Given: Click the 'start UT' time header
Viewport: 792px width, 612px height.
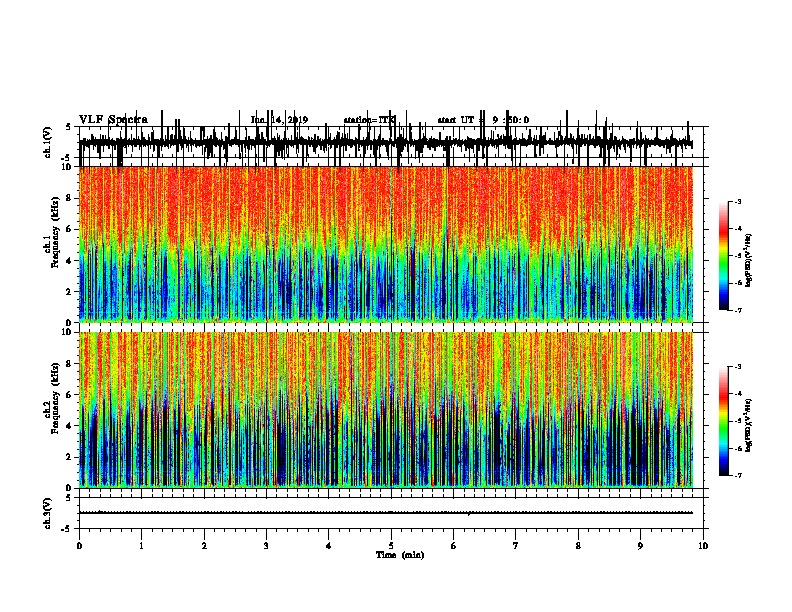Looking at the screenshot, I should 483,120.
